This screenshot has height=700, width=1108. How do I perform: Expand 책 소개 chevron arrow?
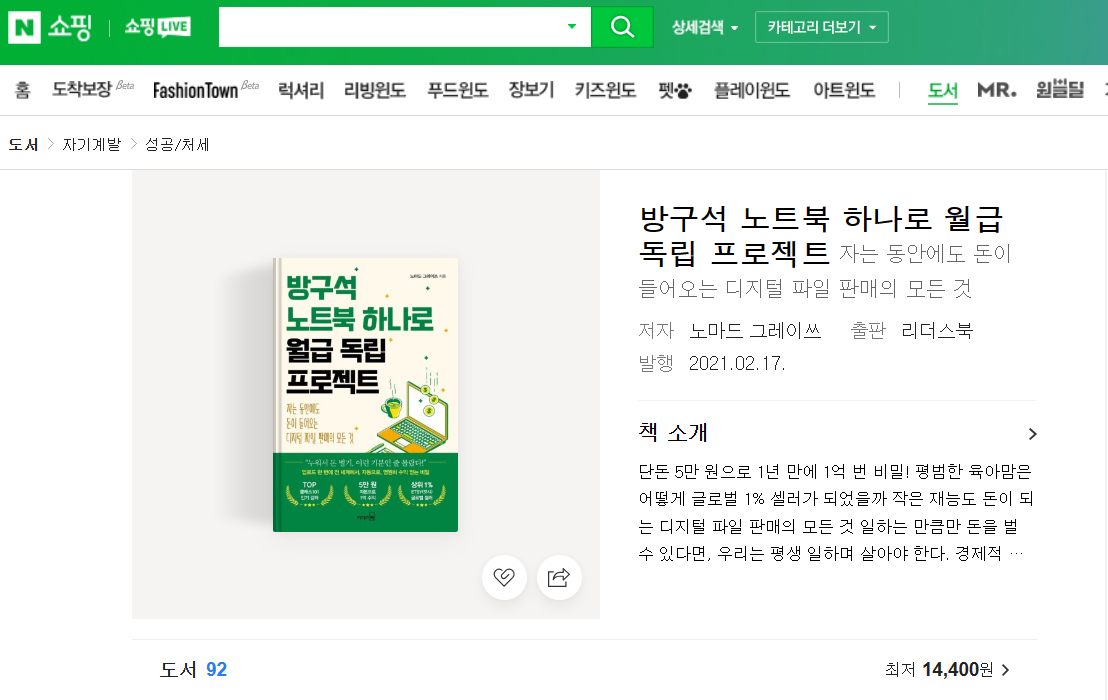[1032, 434]
